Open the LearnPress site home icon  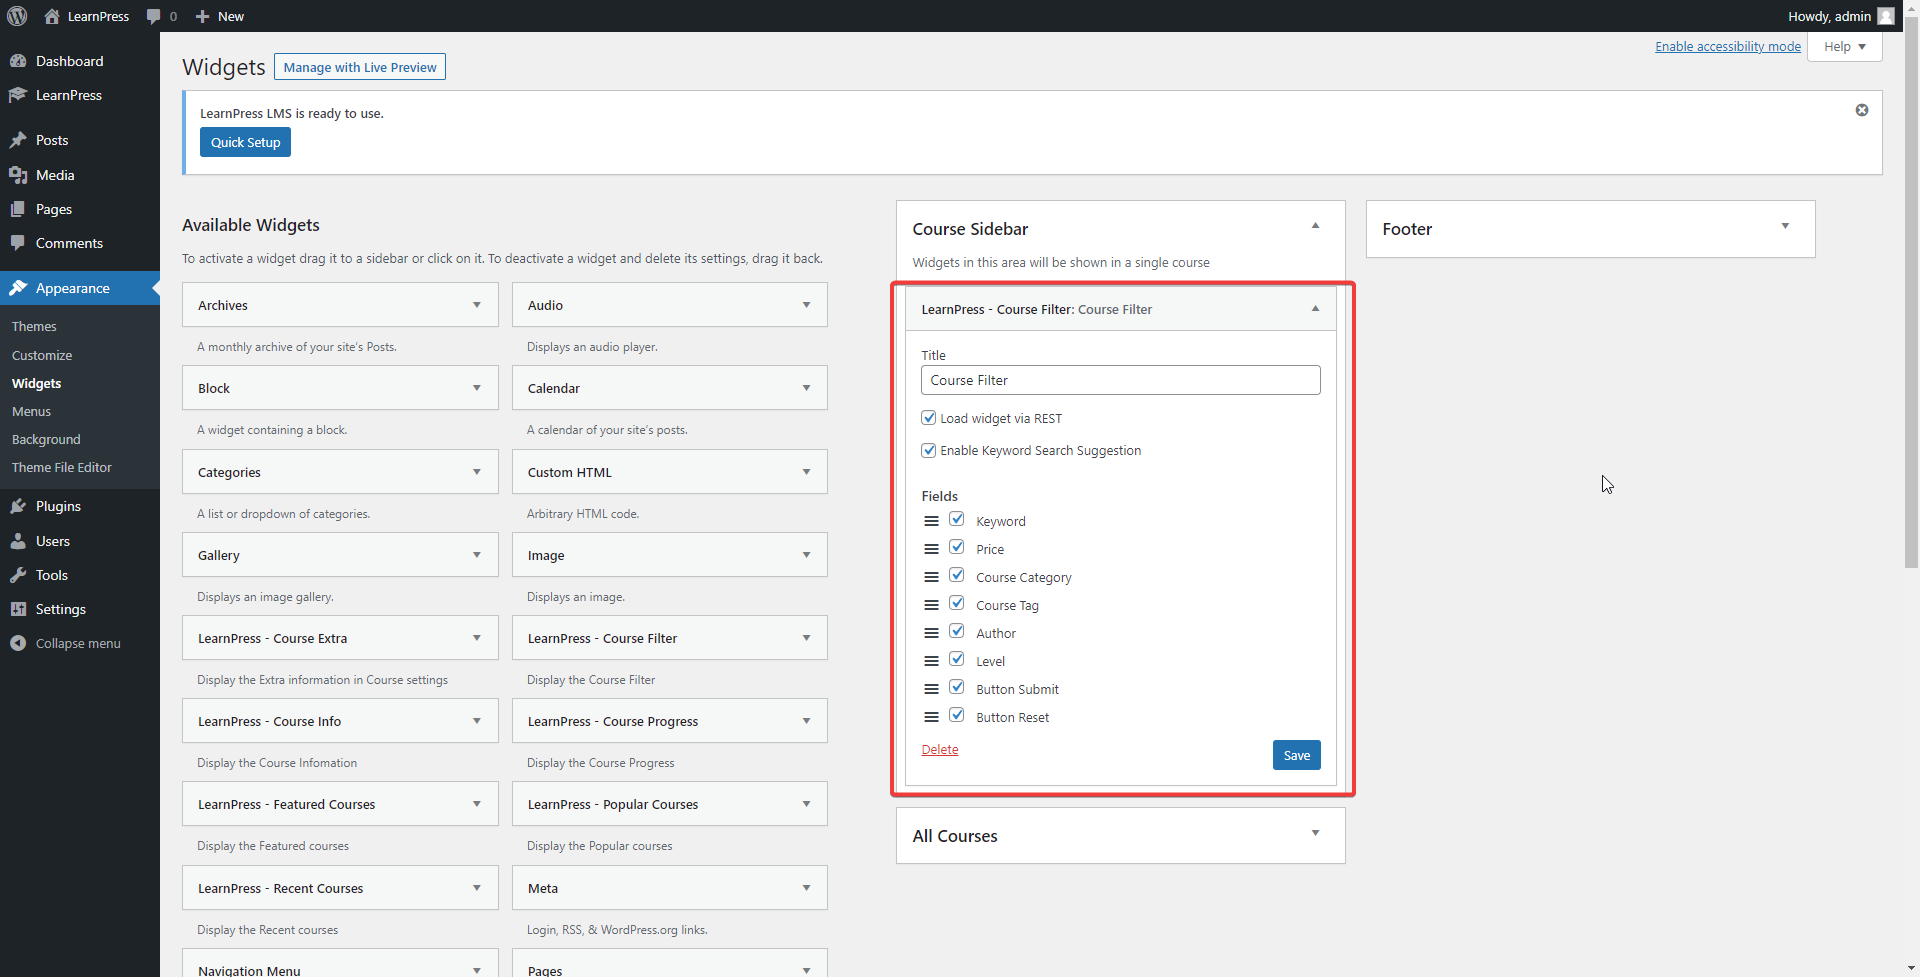pyautogui.click(x=52, y=16)
